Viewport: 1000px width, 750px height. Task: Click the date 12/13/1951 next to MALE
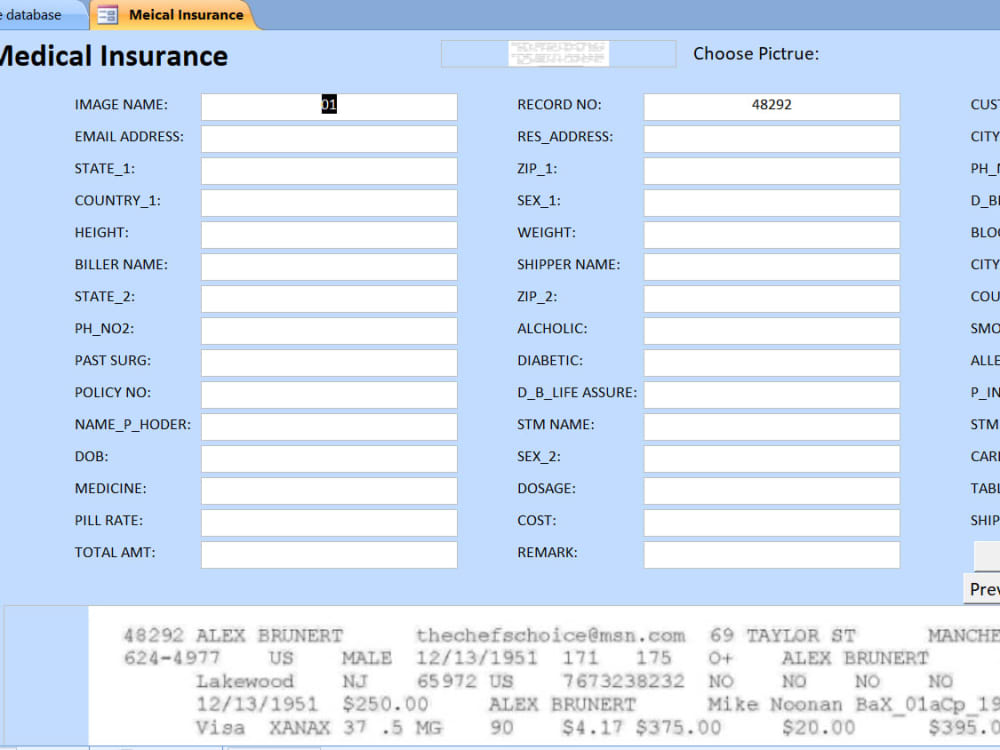[476, 658]
